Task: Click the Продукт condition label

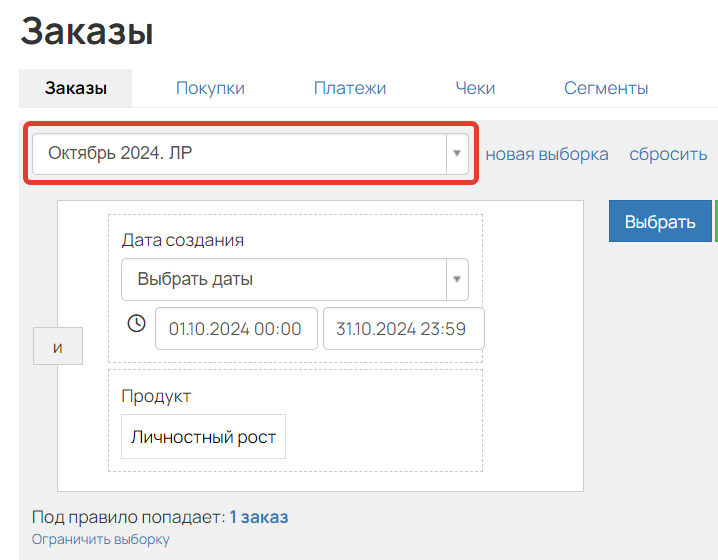Action: 156,396
